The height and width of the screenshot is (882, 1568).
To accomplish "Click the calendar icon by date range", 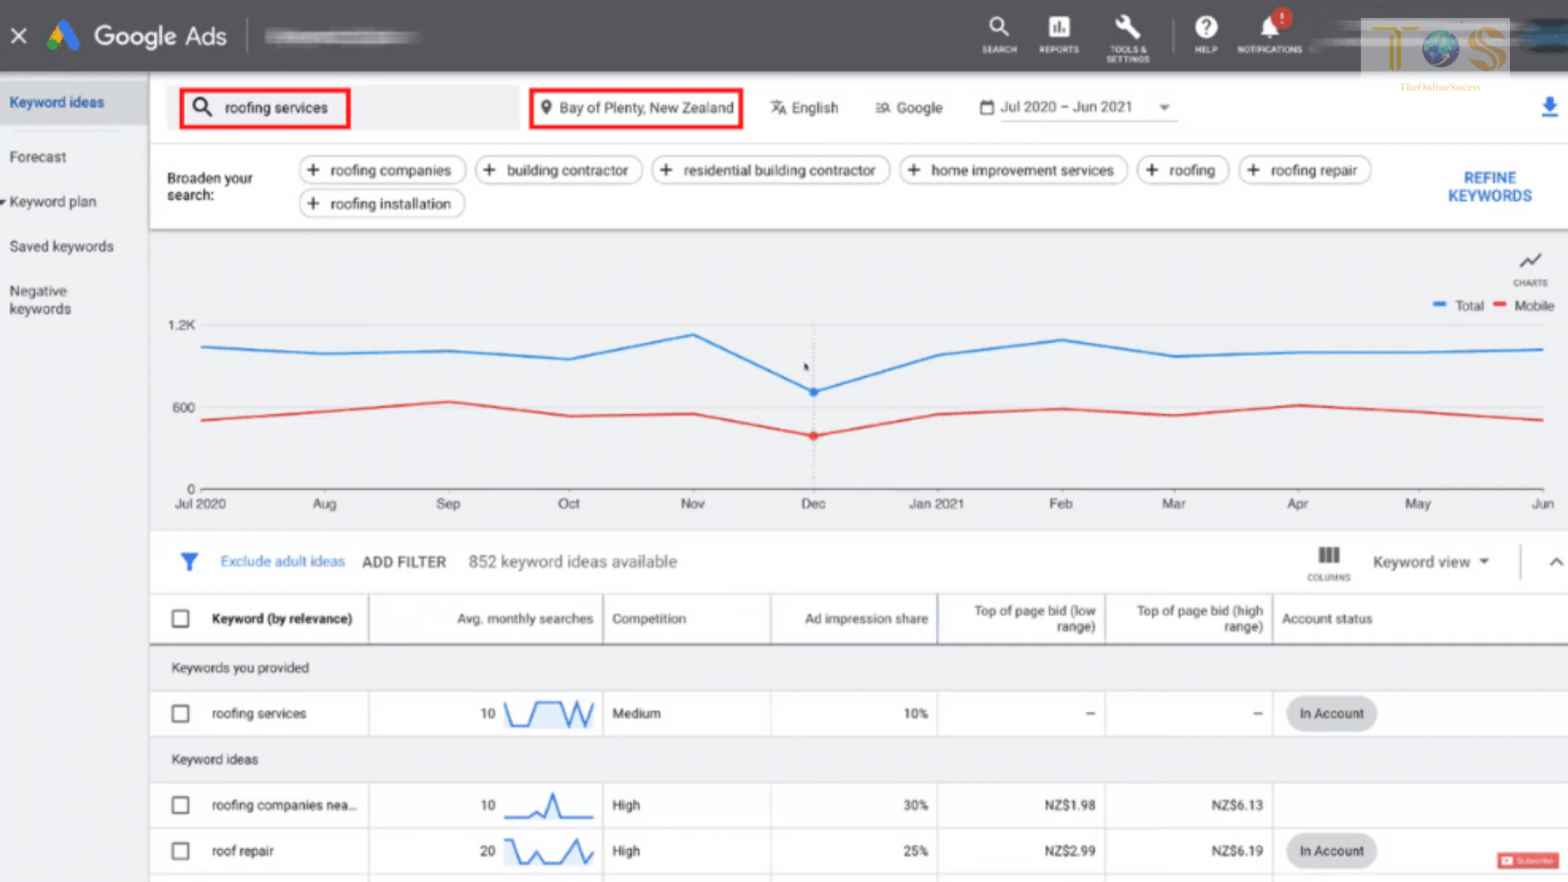I will point(986,107).
